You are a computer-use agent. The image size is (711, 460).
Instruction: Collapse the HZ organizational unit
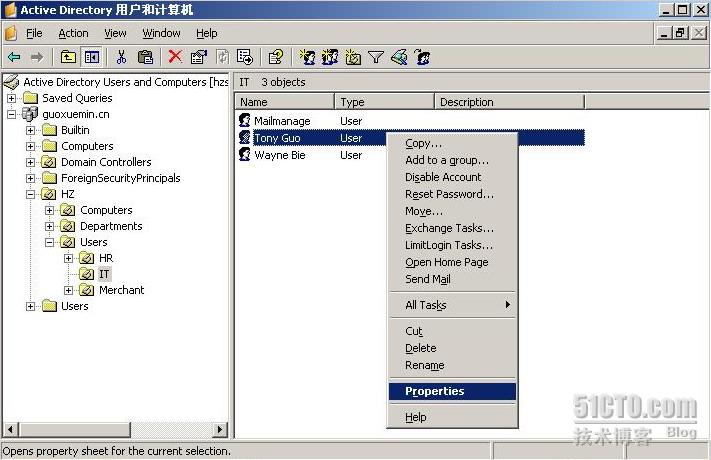point(30,194)
